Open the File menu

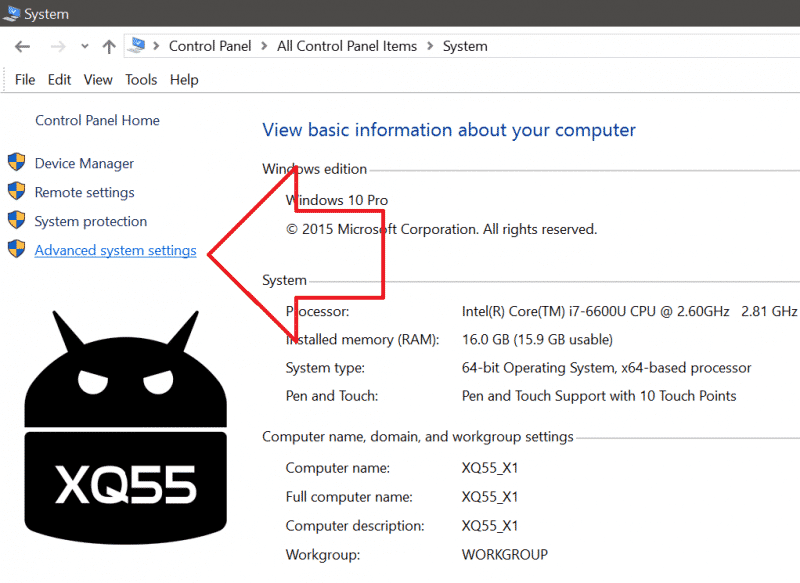25,80
